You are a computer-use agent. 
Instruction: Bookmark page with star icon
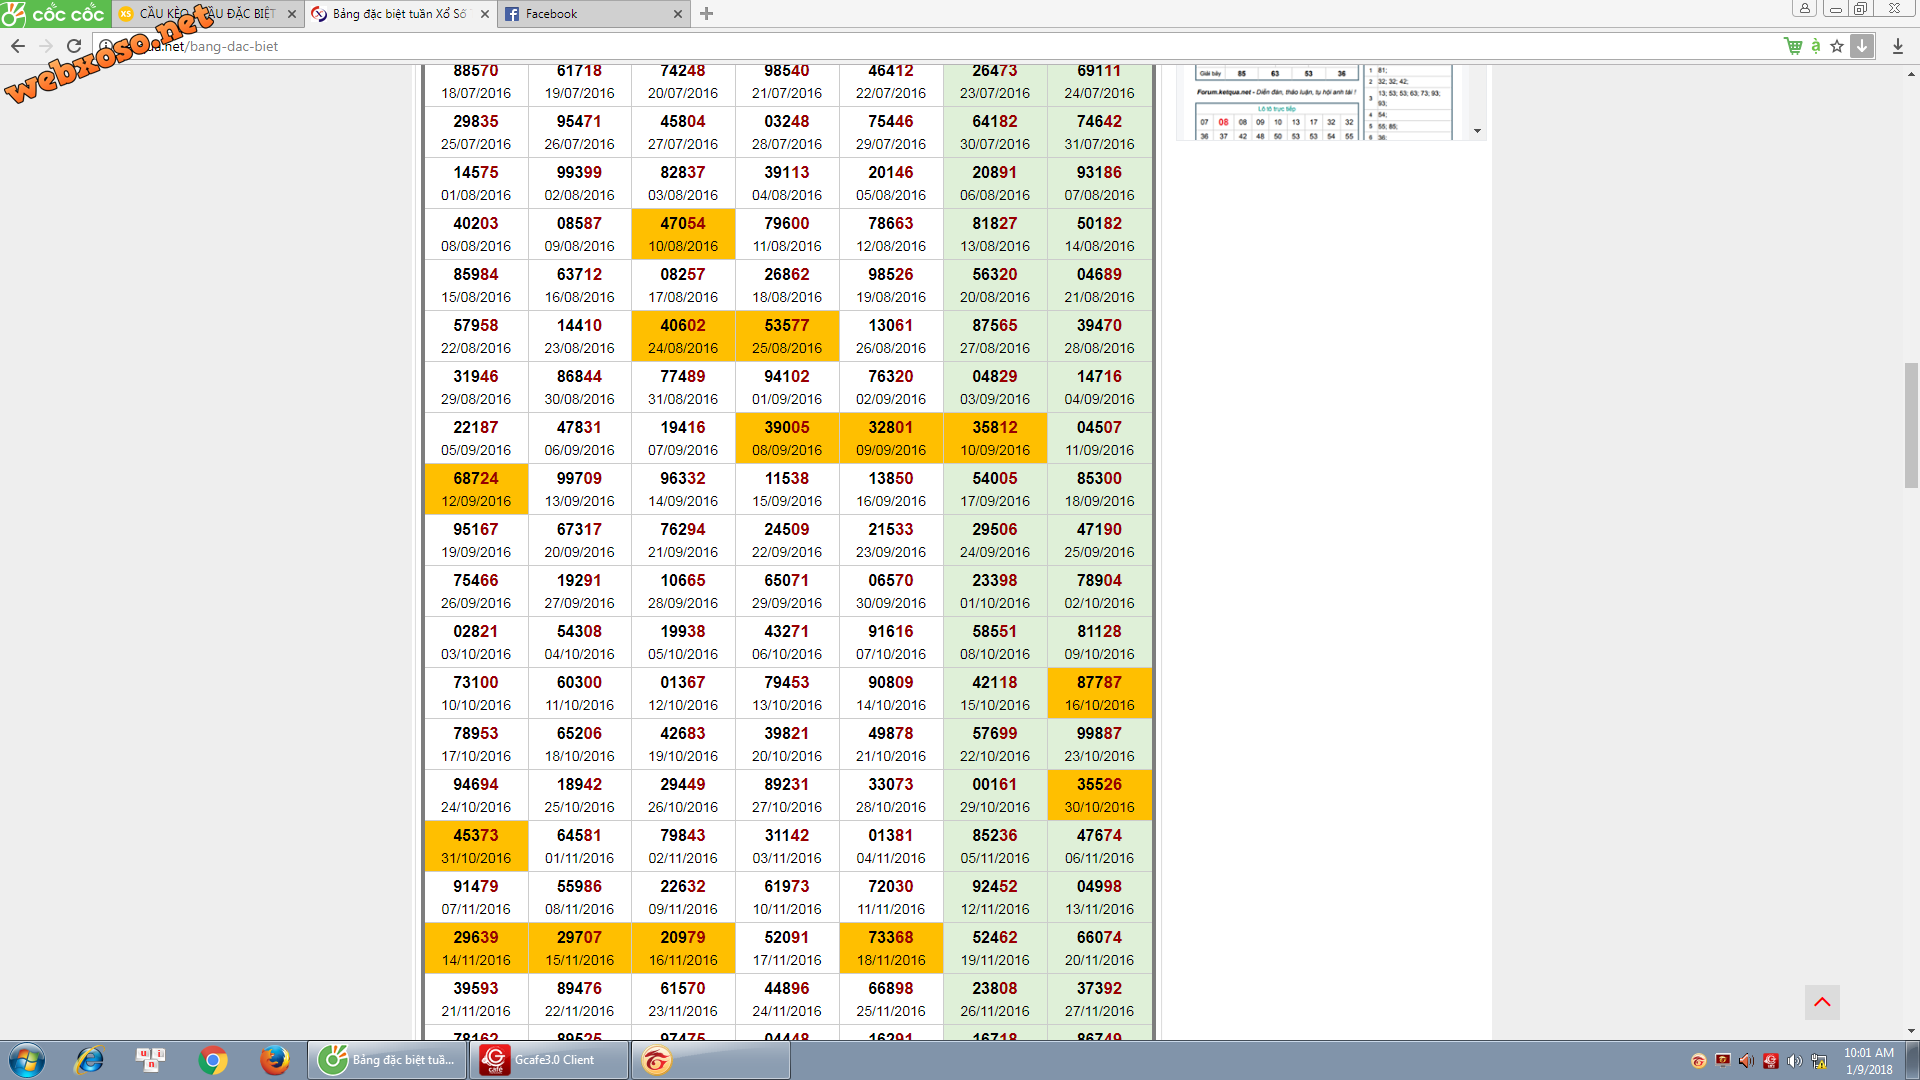[1837, 46]
